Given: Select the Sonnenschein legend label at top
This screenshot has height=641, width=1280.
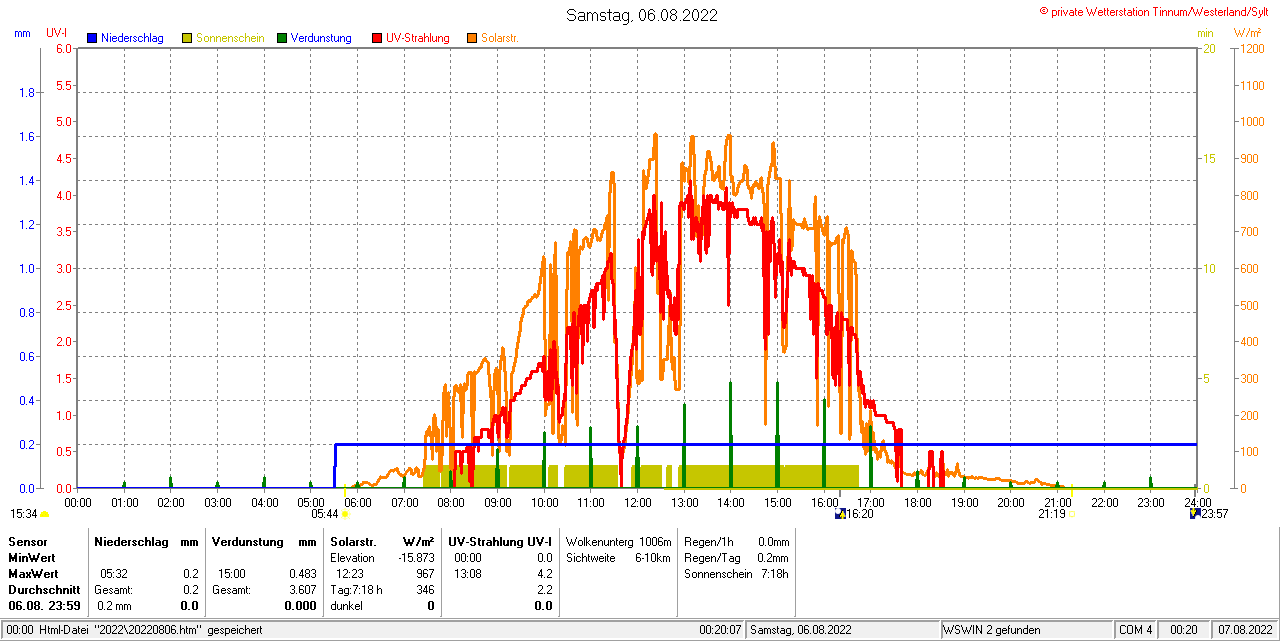Looking at the screenshot, I should [230, 38].
